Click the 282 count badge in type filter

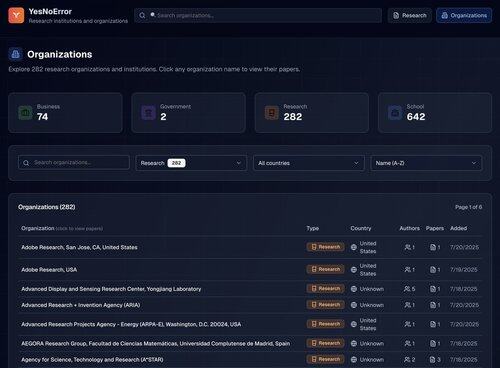[x=176, y=163]
